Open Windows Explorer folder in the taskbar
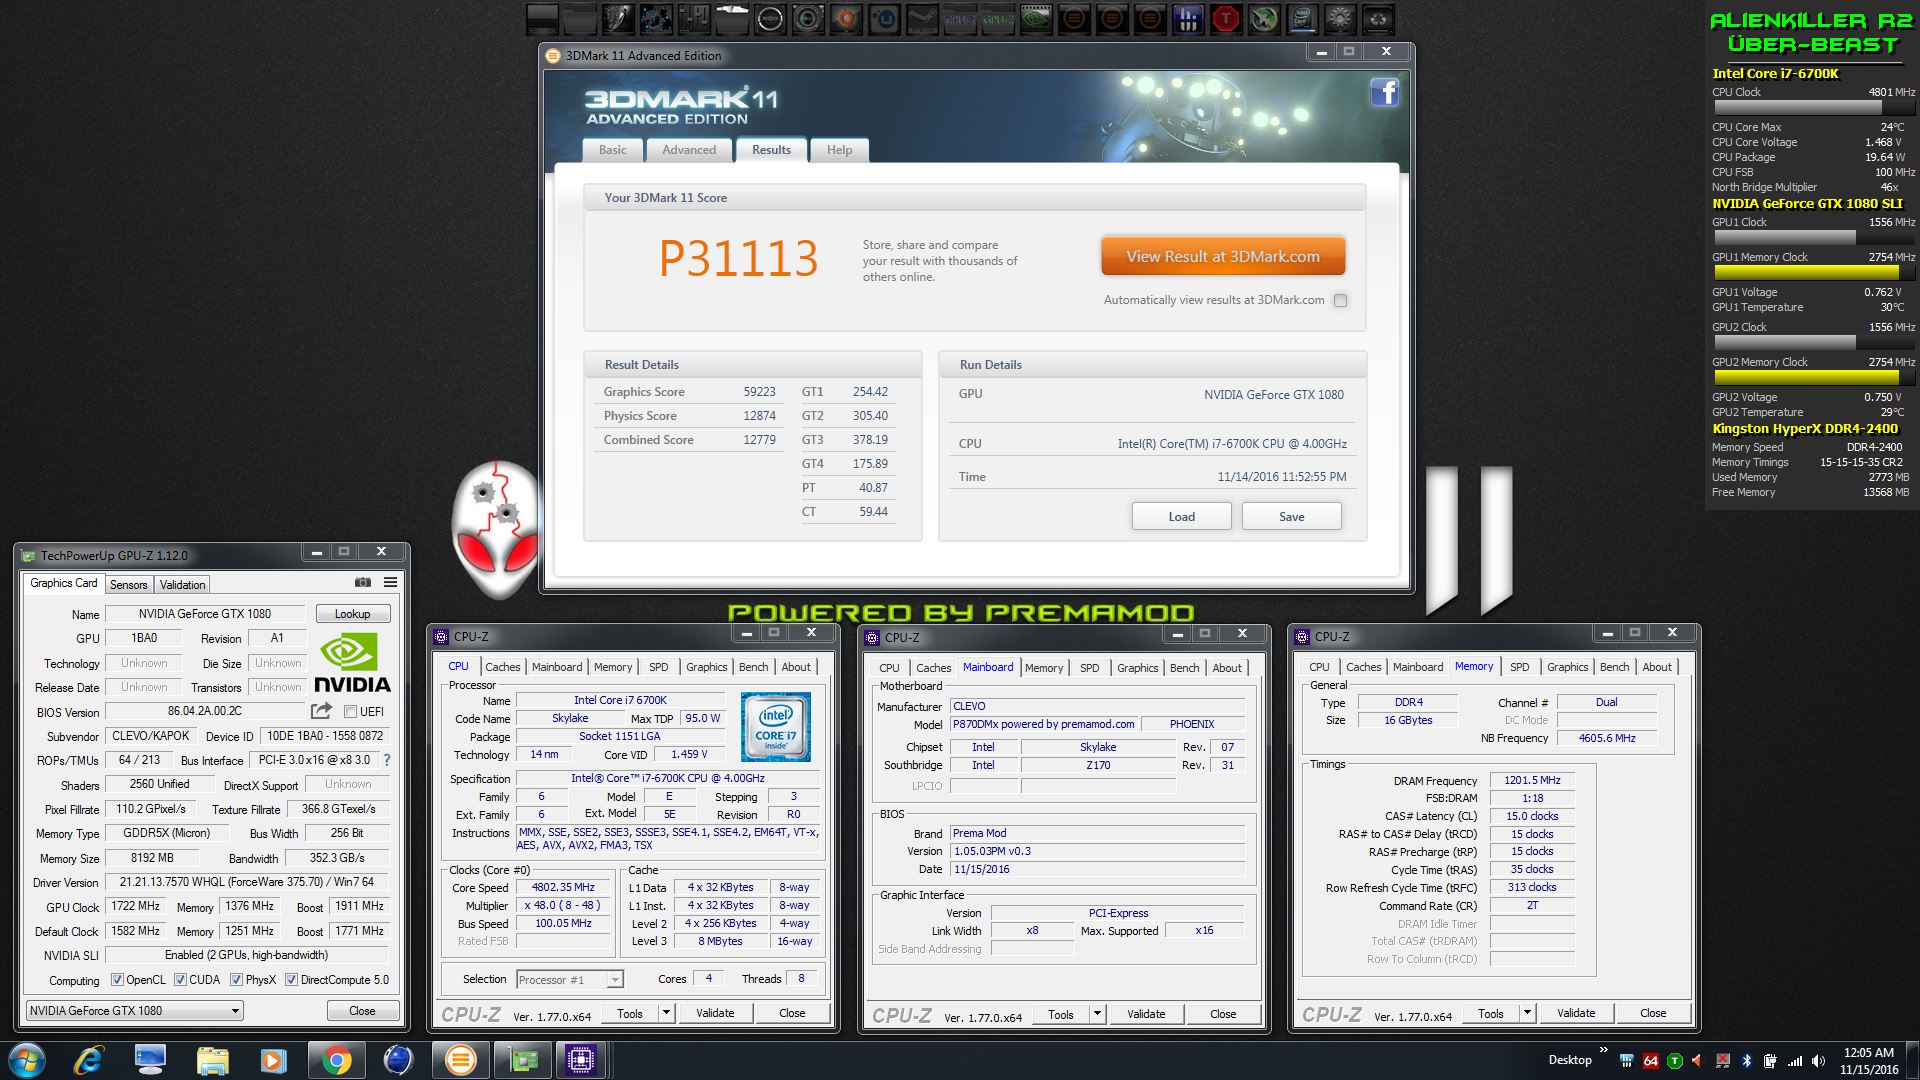1920x1080 pixels. pos(212,1060)
